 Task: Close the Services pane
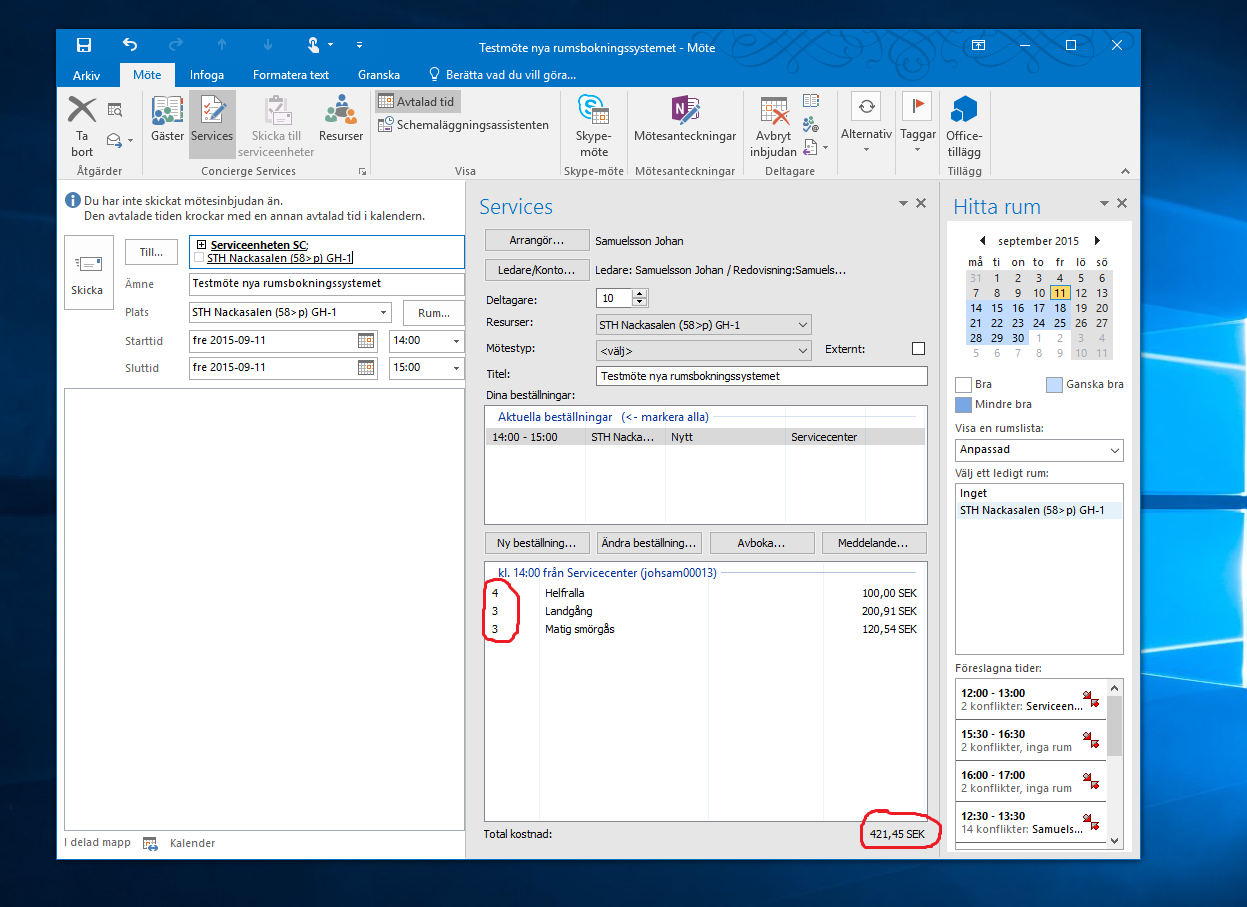pos(921,203)
